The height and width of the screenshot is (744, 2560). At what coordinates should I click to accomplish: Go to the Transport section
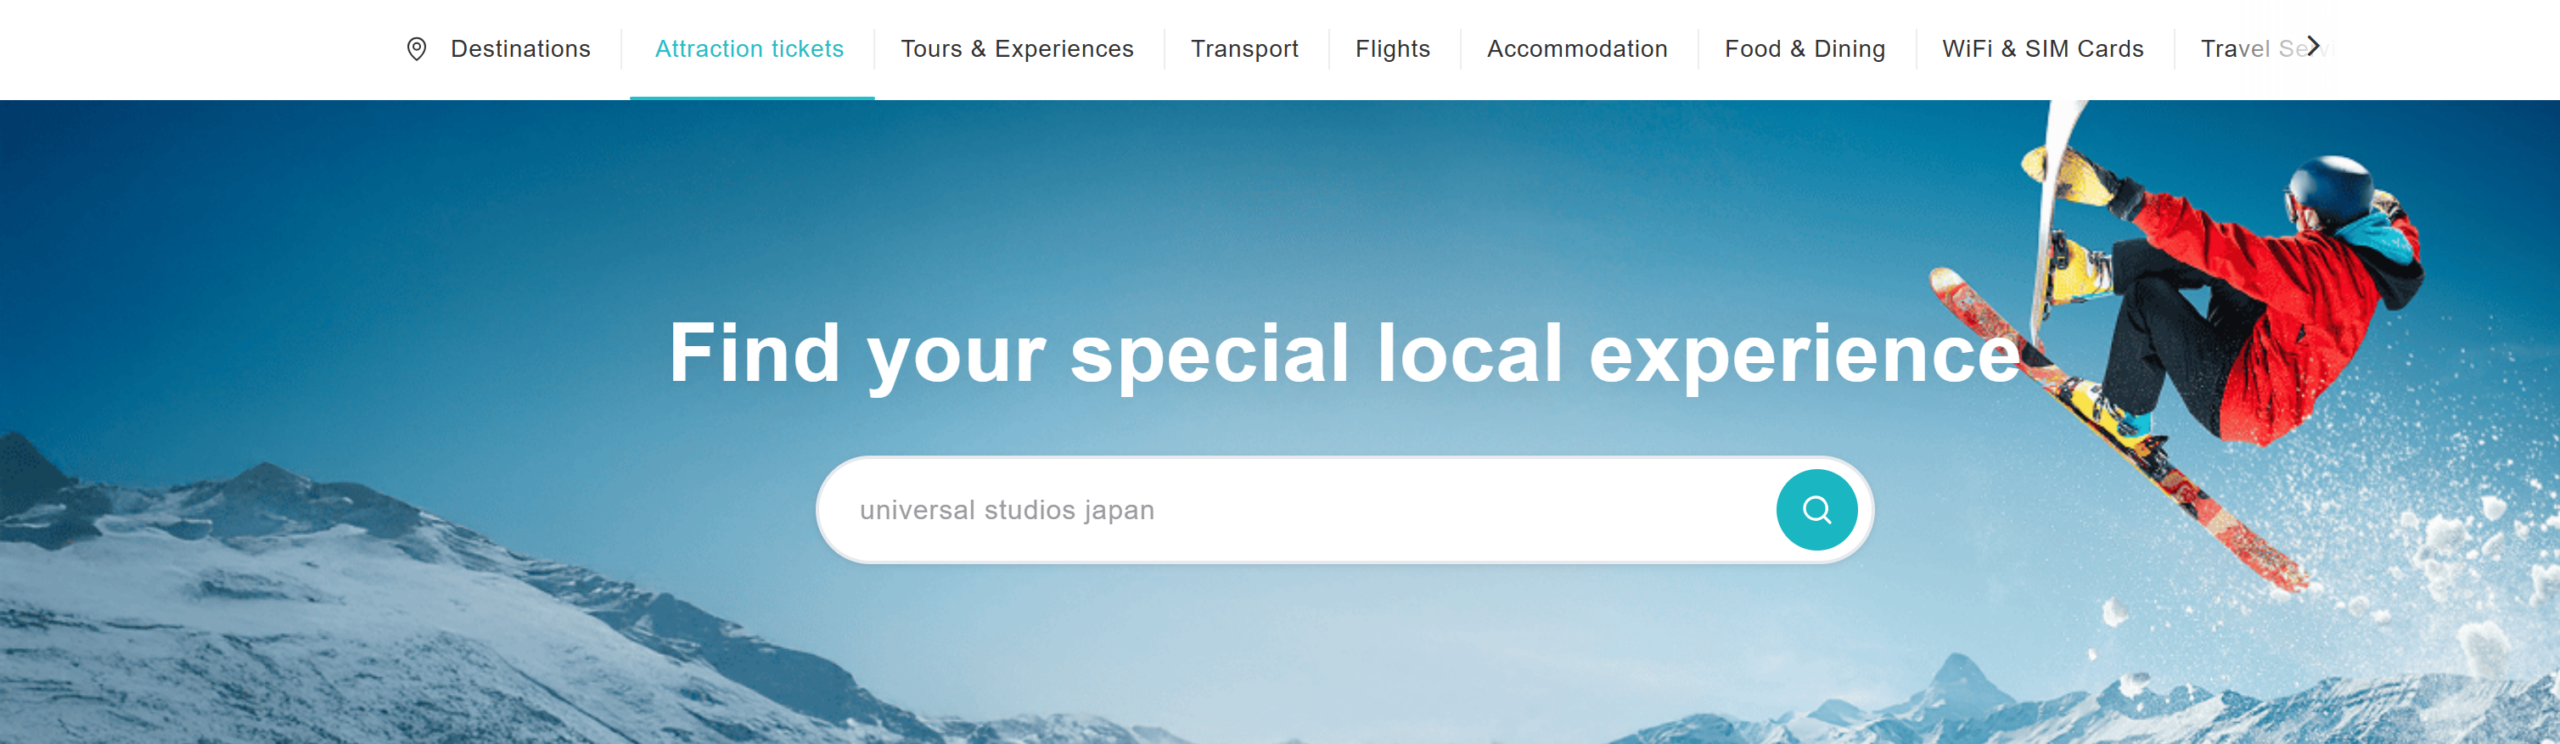pyautogui.click(x=1244, y=49)
